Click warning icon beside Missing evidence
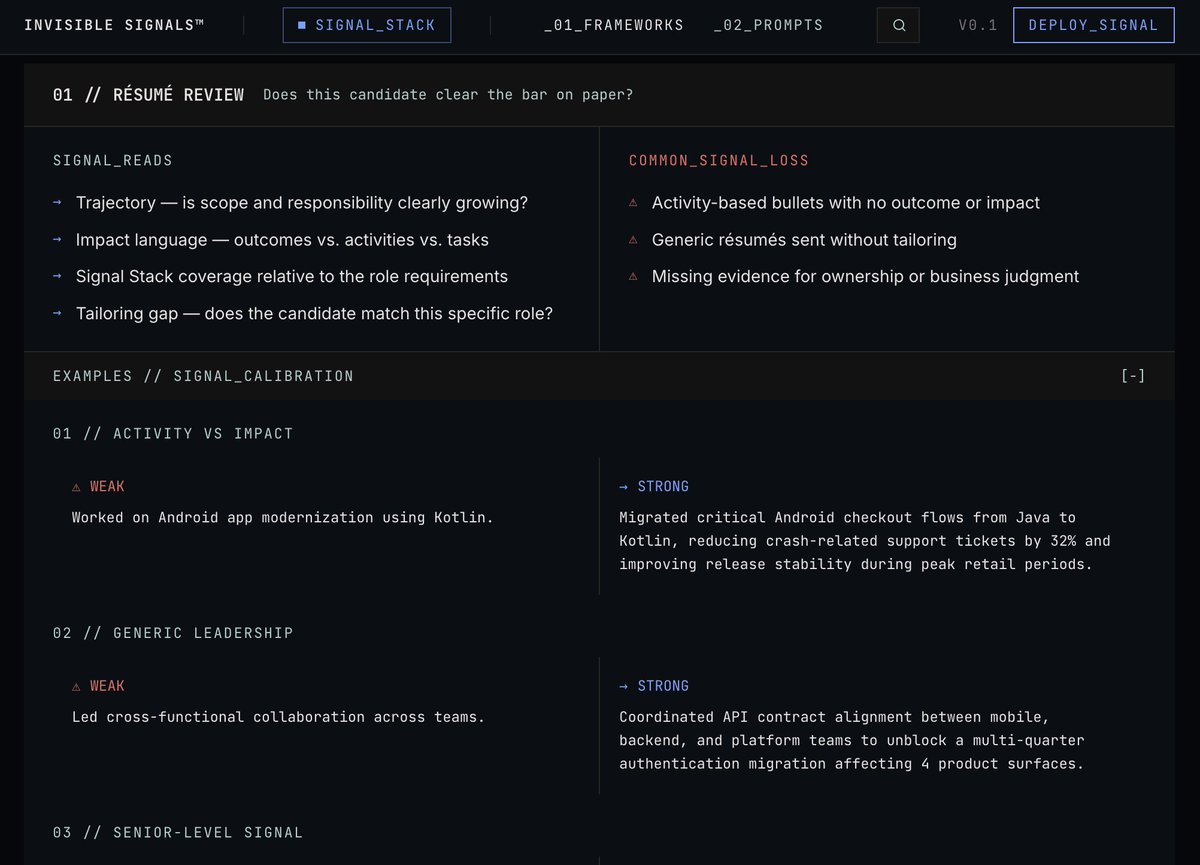The width and height of the screenshot is (1200, 865). 633,277
